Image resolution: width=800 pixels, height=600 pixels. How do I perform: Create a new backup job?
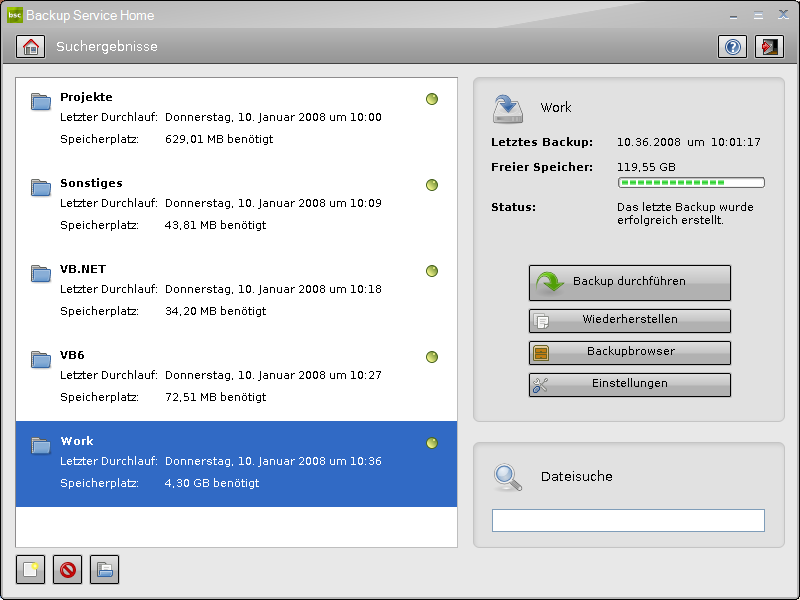(x=31, y=570)
